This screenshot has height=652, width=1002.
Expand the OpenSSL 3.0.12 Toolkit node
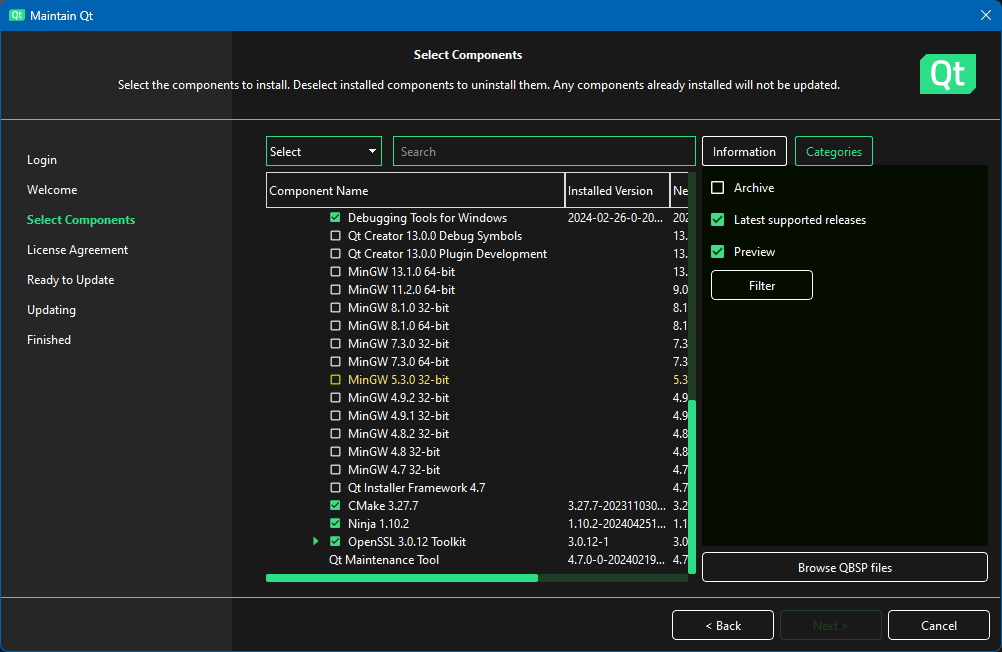[x=316, y=542]
